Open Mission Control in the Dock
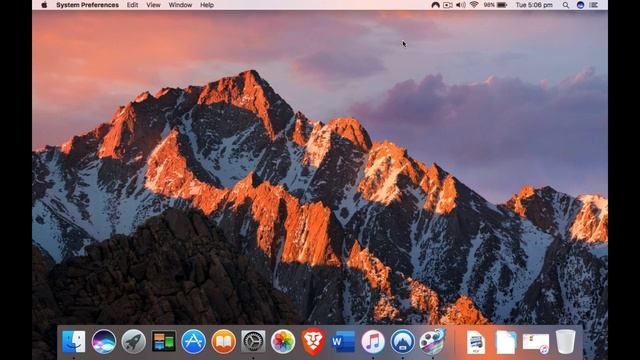Viewport: 640px width, 360px height. tap(164, 341)
